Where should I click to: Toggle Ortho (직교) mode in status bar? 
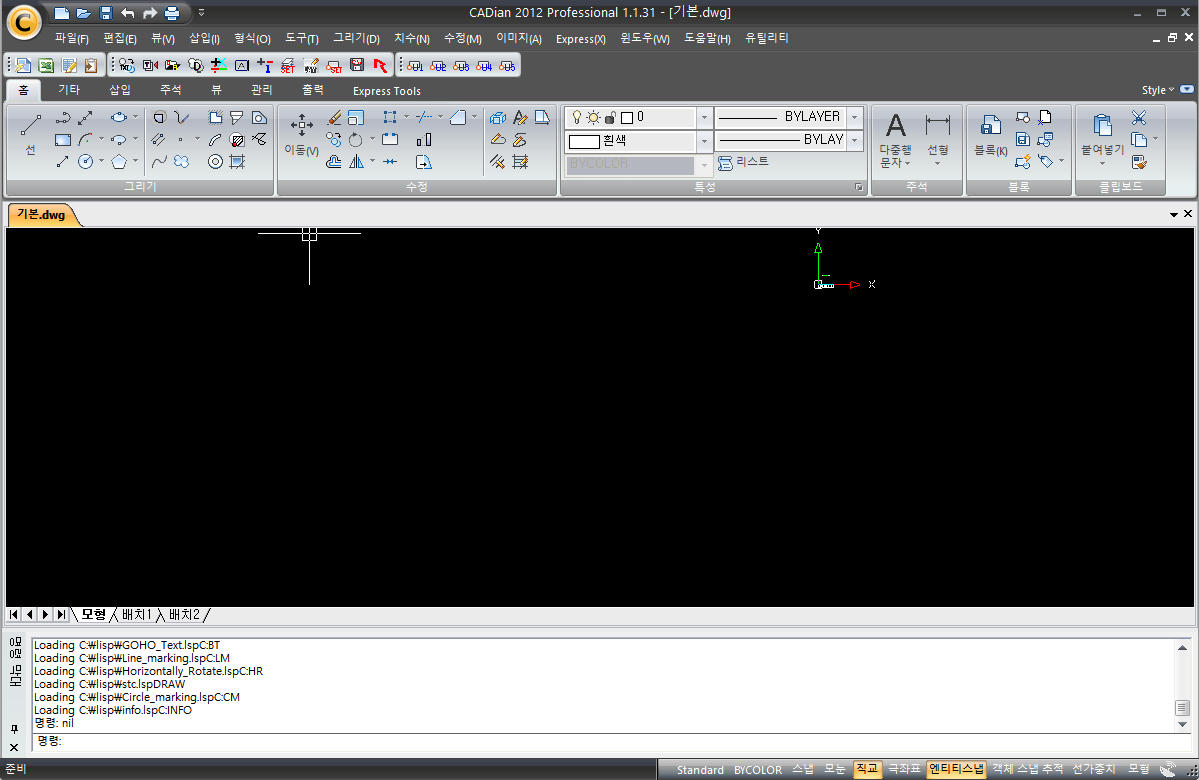tap(866, 769)
